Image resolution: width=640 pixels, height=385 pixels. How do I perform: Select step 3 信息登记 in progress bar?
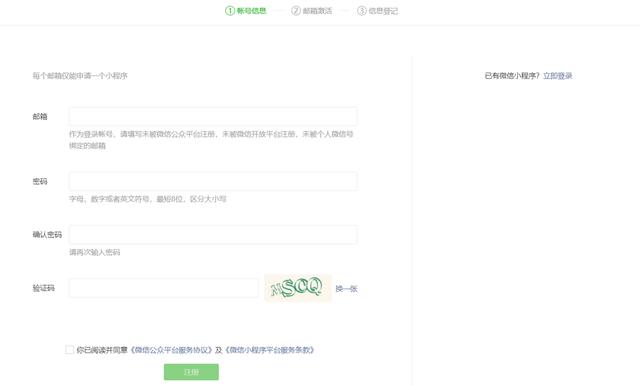[x=378, y=11]
